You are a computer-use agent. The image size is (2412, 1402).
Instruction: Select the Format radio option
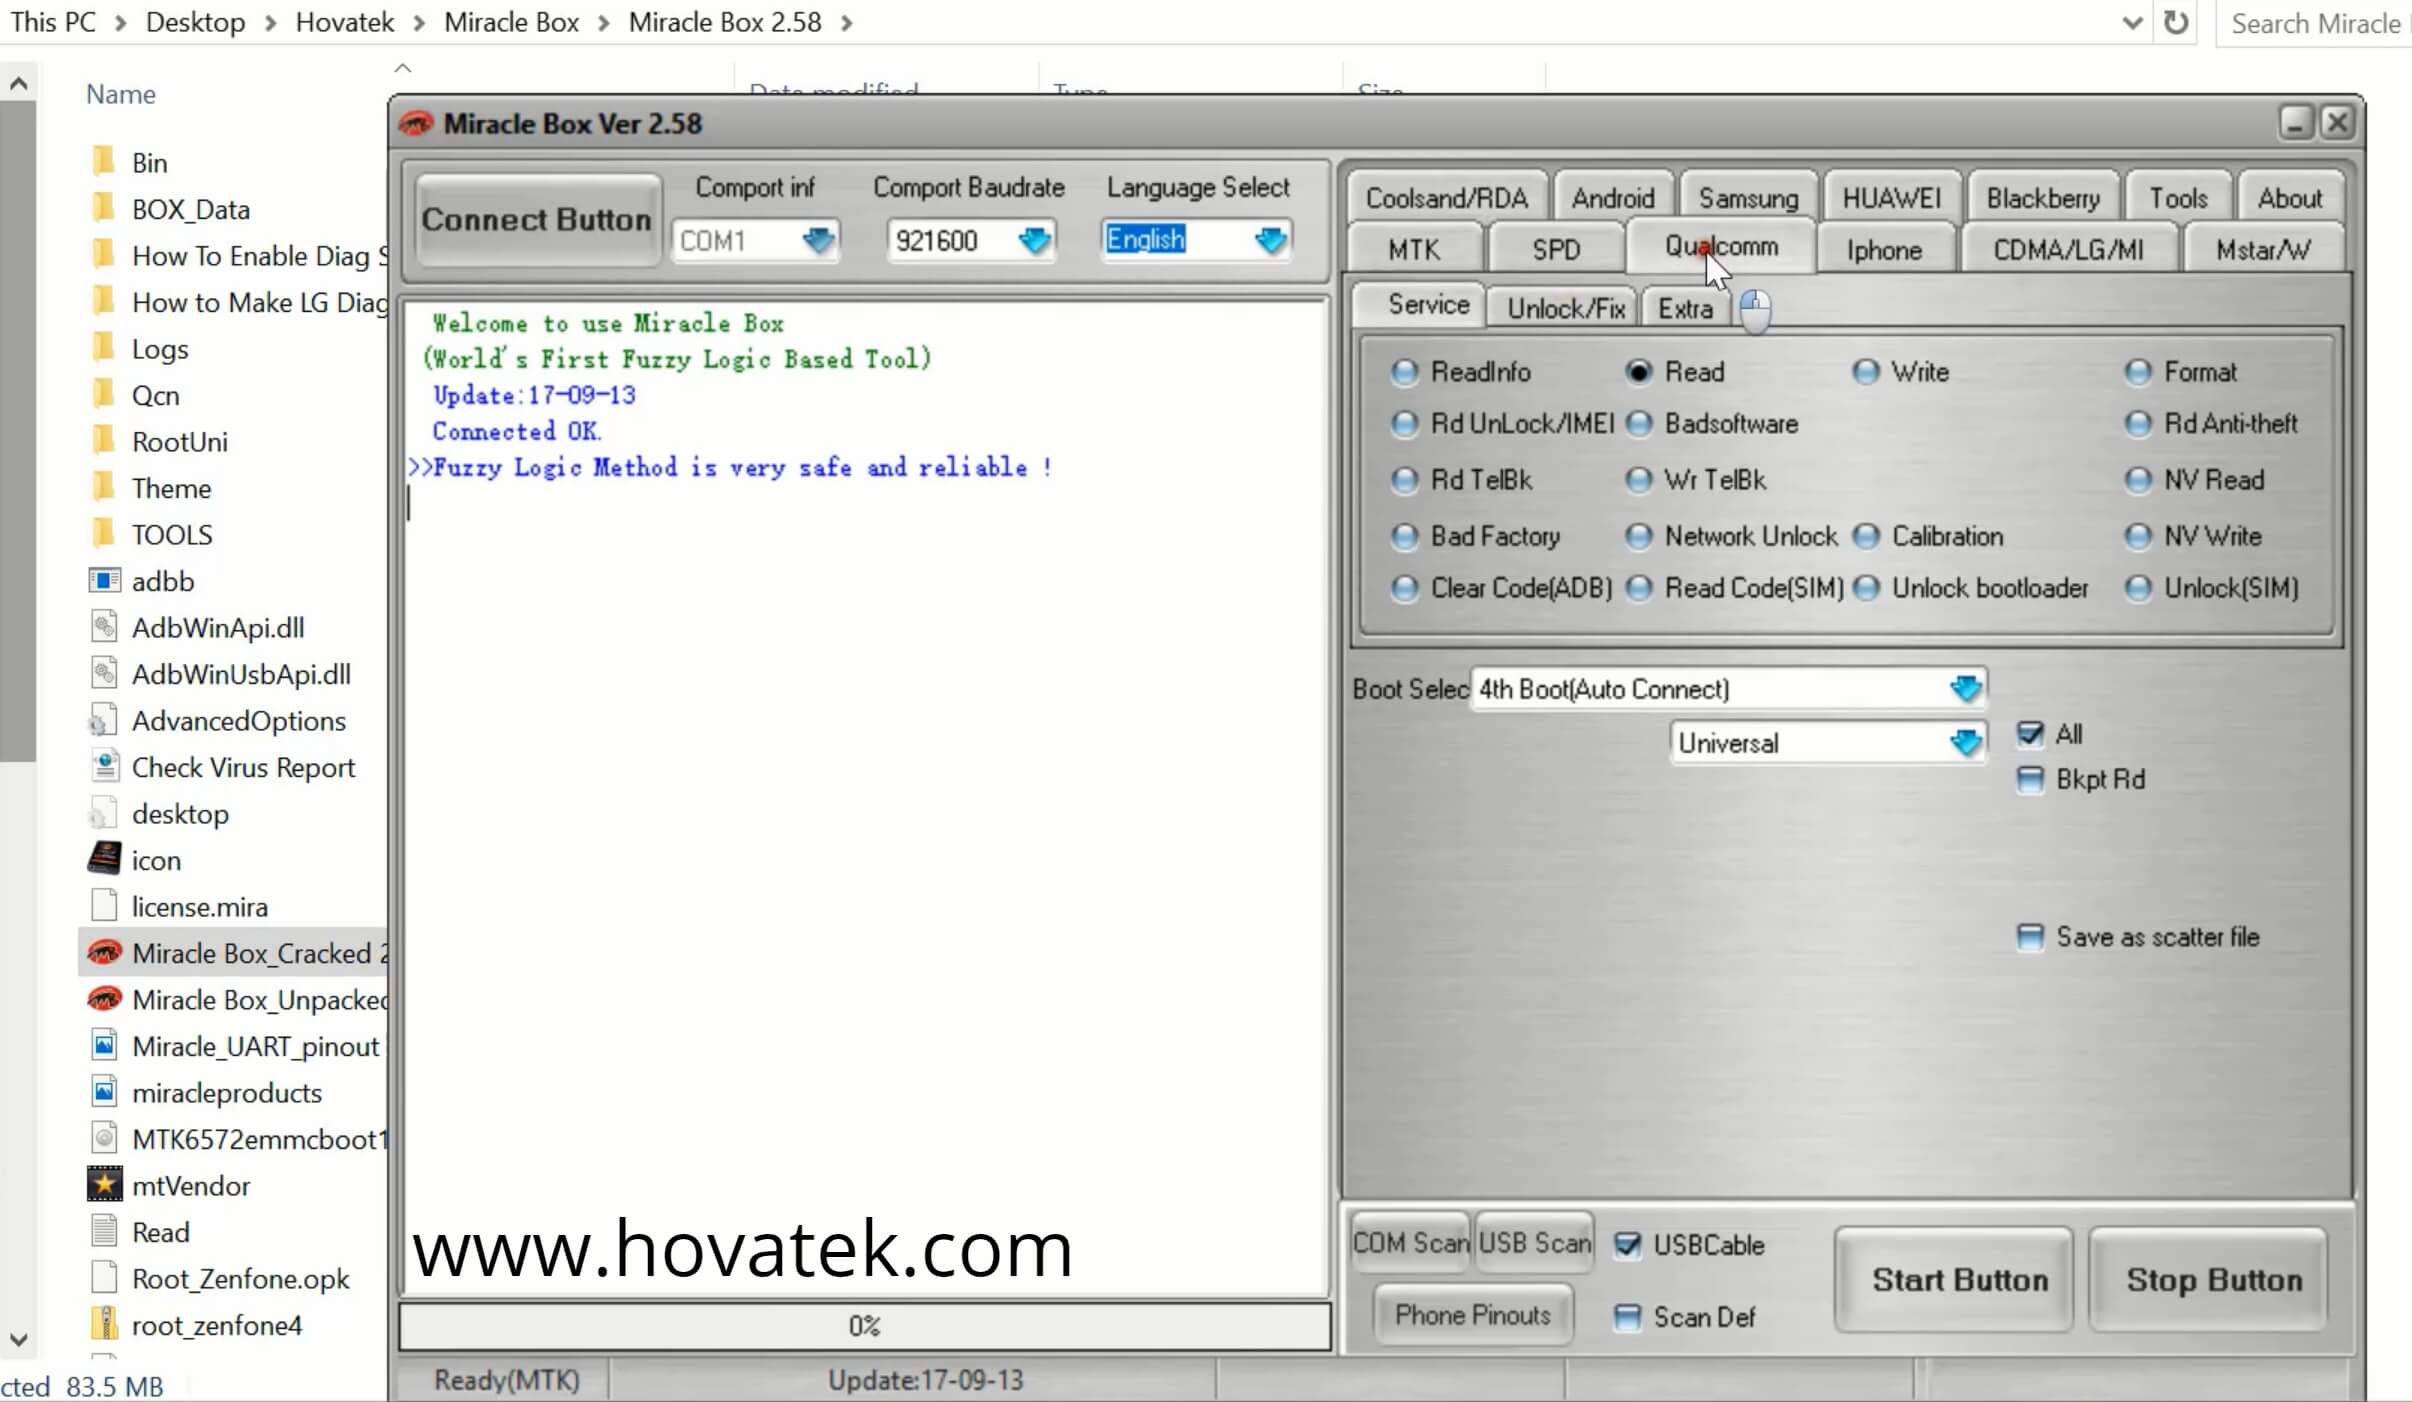coord(2137,372)
